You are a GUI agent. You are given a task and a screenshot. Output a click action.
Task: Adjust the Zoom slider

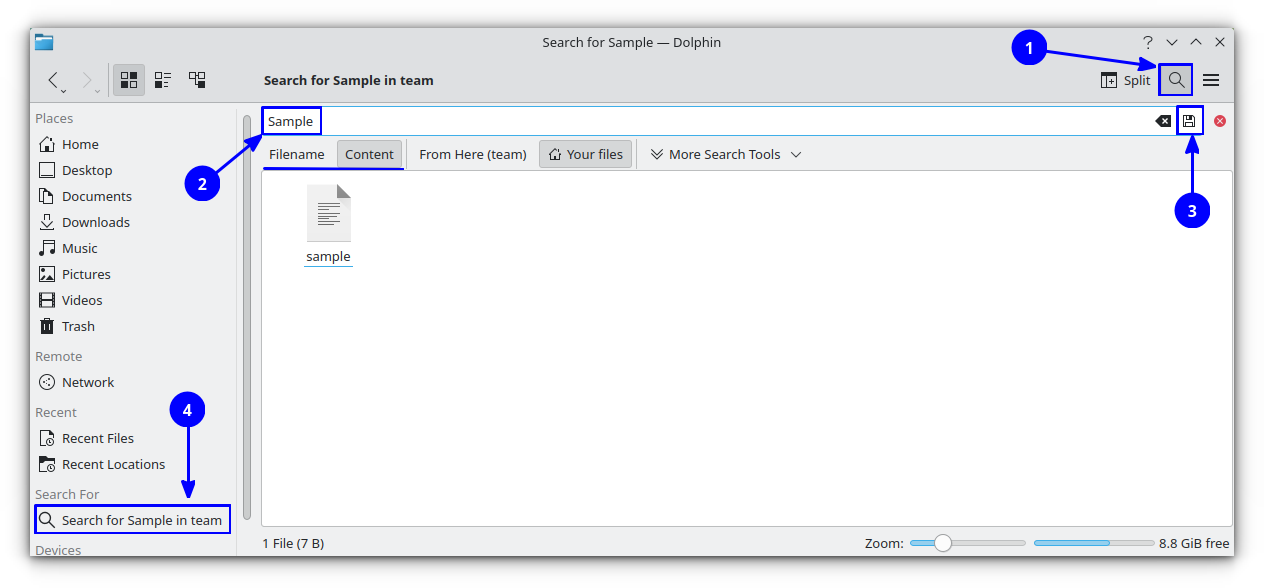click(941, 543)
